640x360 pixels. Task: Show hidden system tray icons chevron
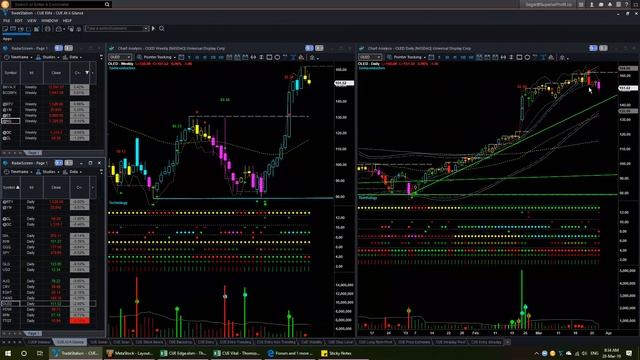tap(536, 353)
